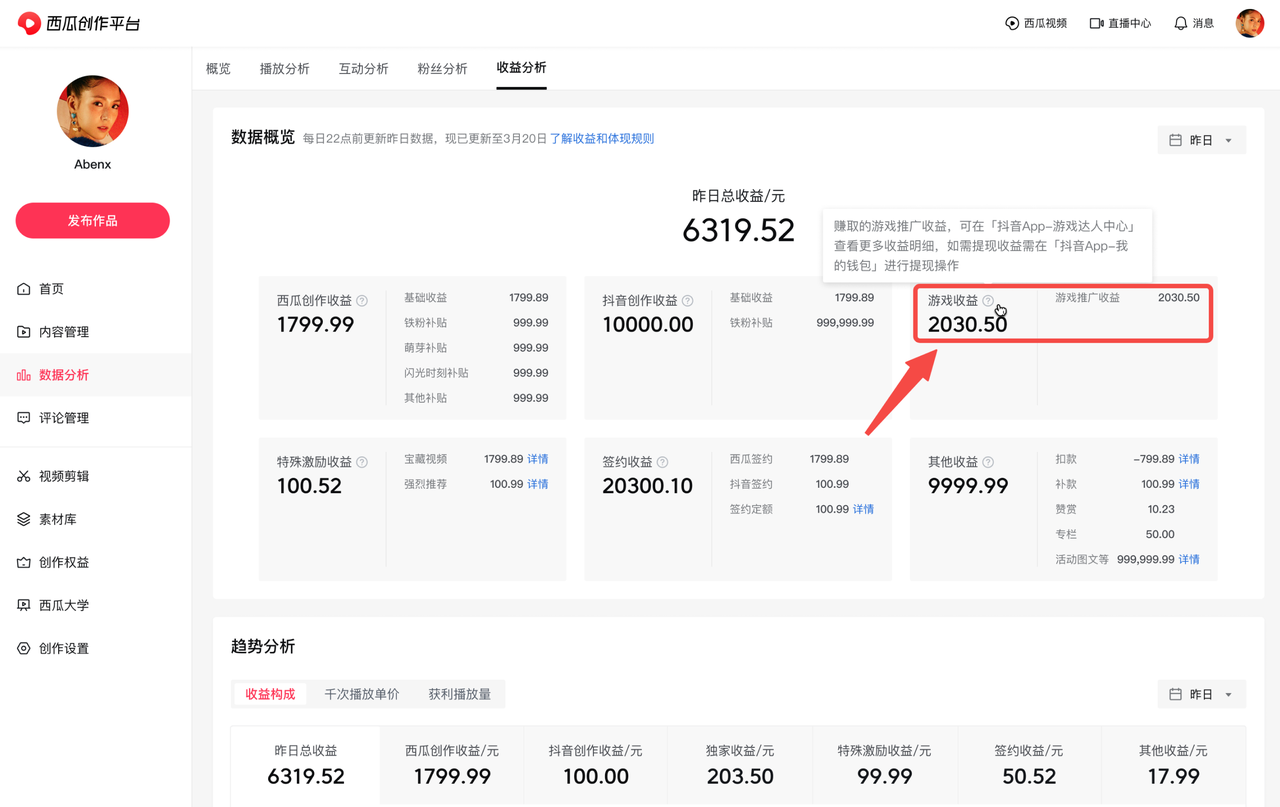Viewport: 1280px width, 807px height.
Task: Click the 闪光时刻补贴 row
Action: pos(476,373)
